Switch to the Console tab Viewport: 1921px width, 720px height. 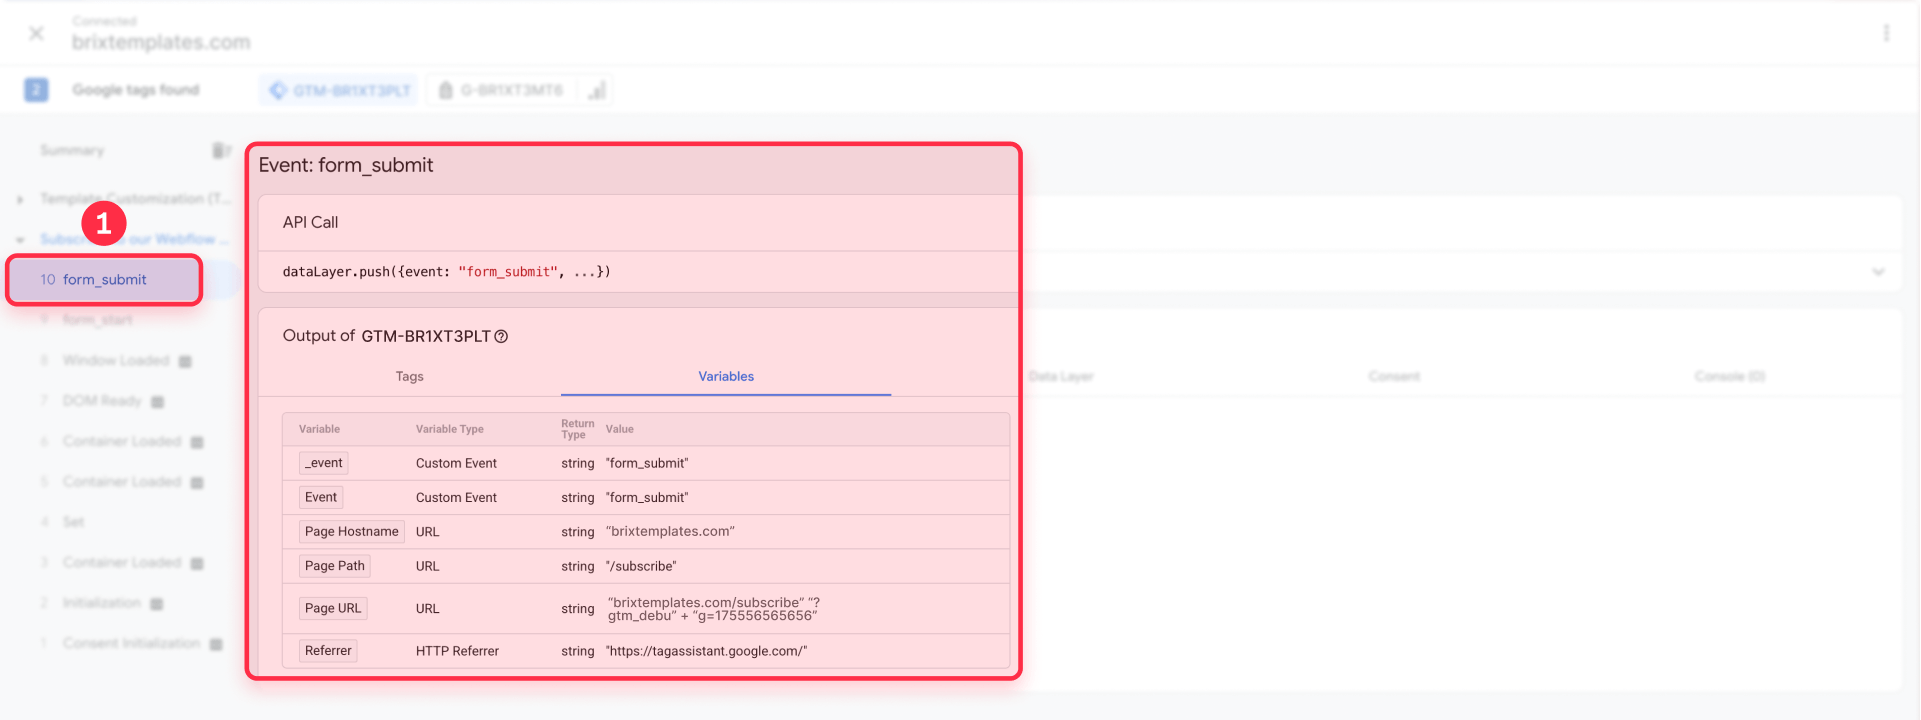tap(1730, 377)
